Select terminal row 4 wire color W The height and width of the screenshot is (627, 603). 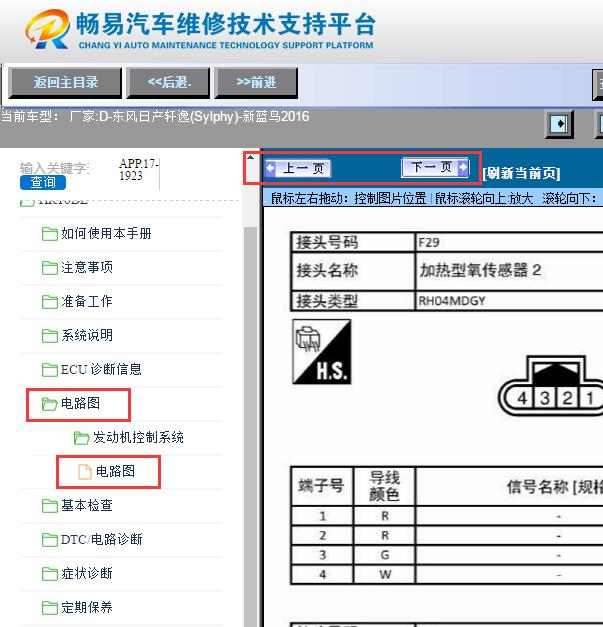click(384, 575)
